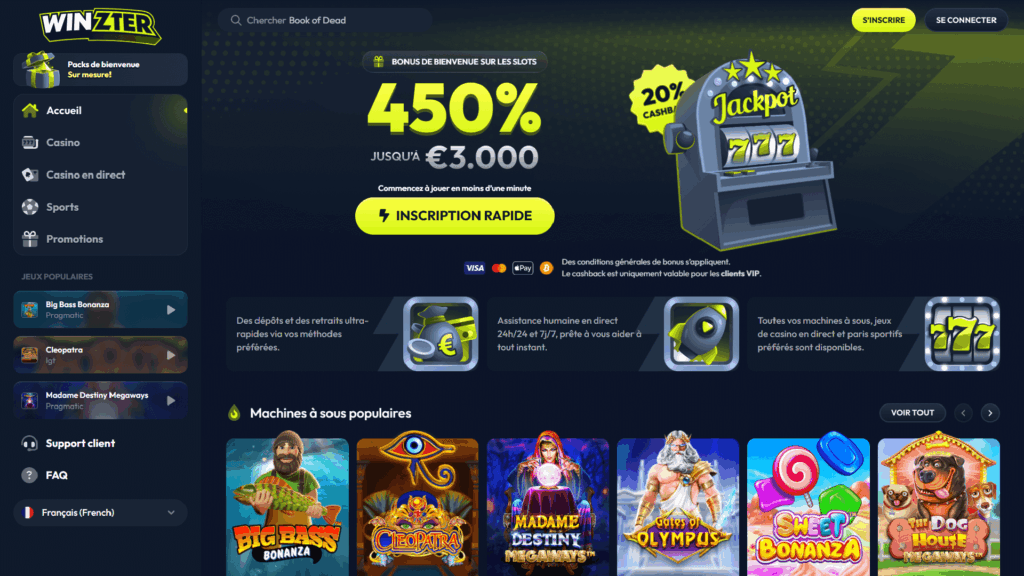Play Cleopatra from the sidebar arrow
The image size is (1024, 576).
point(171,355)
